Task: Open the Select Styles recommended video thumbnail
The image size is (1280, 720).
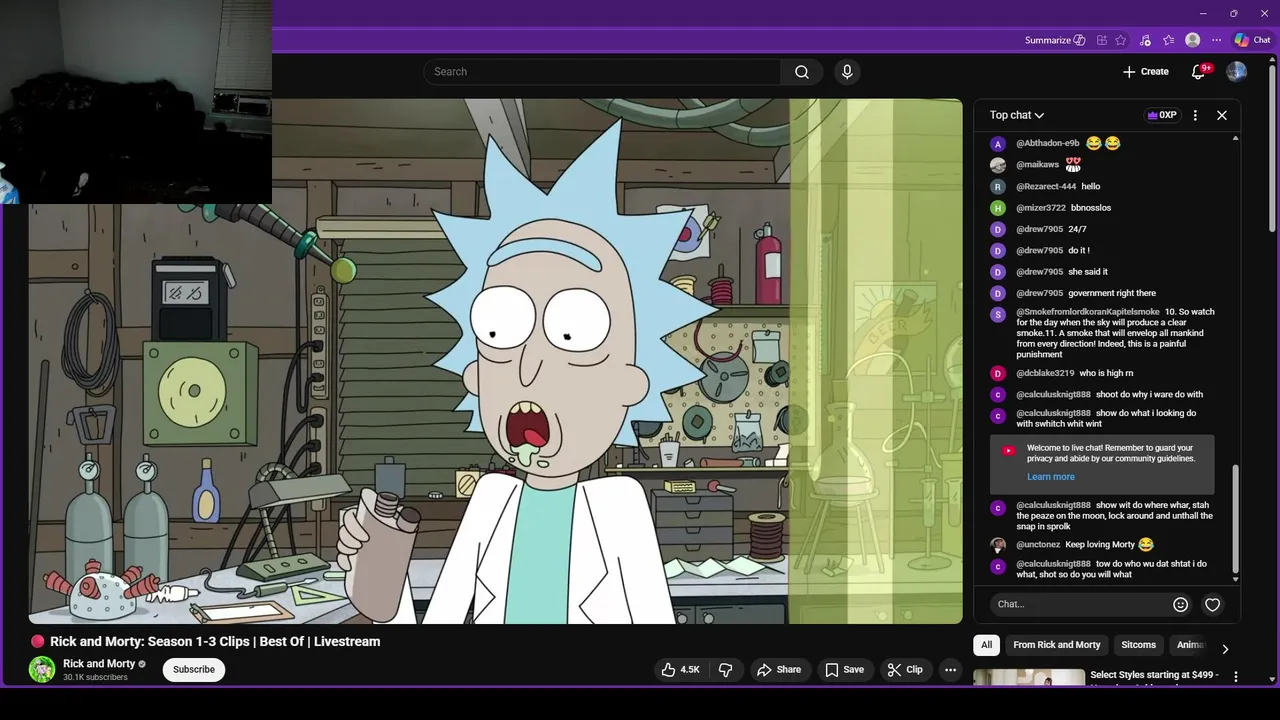Action: [x=1029, y=678]
